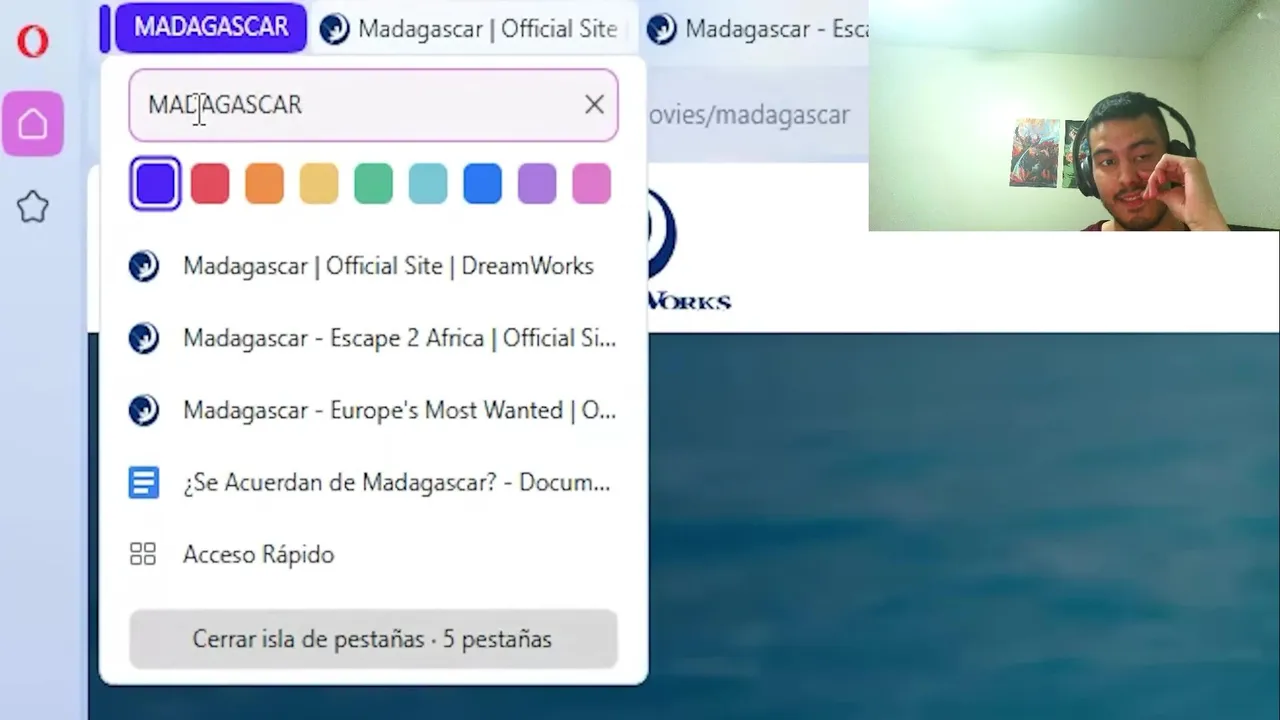Open Madagascar Europe's Most Wanted entry
The width and height of the screenshot is (1280, 720).
[373, 410]
